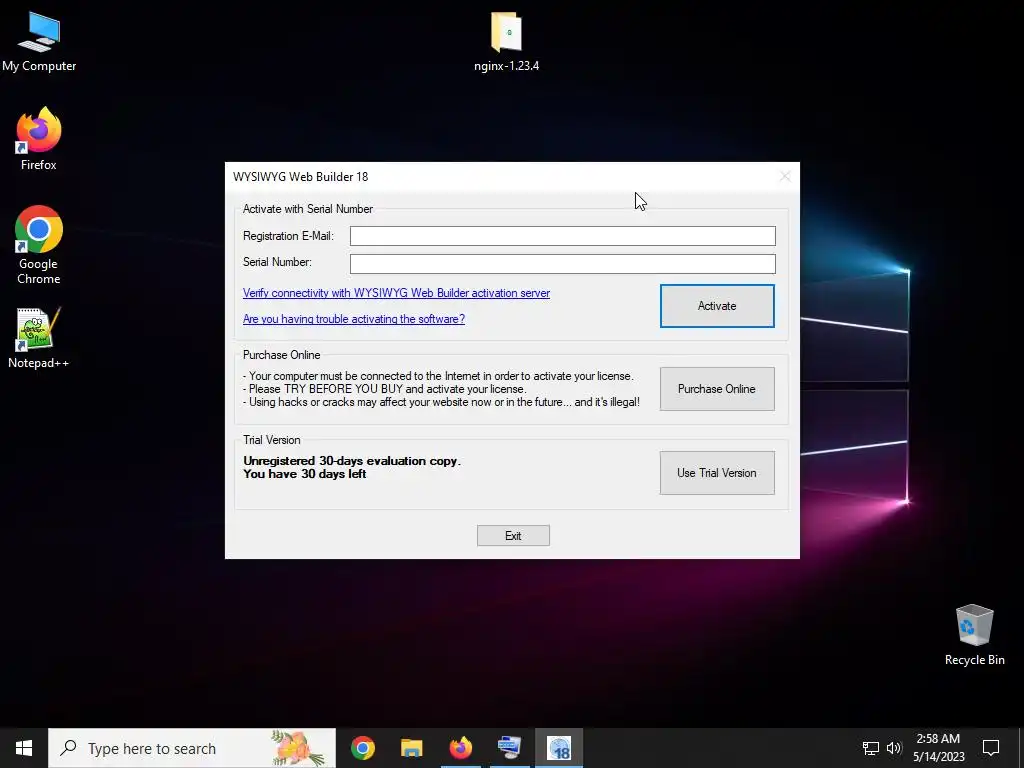Open My Computer desktop icon
This screenshot has height=768, width=1024.
[39, 41]
